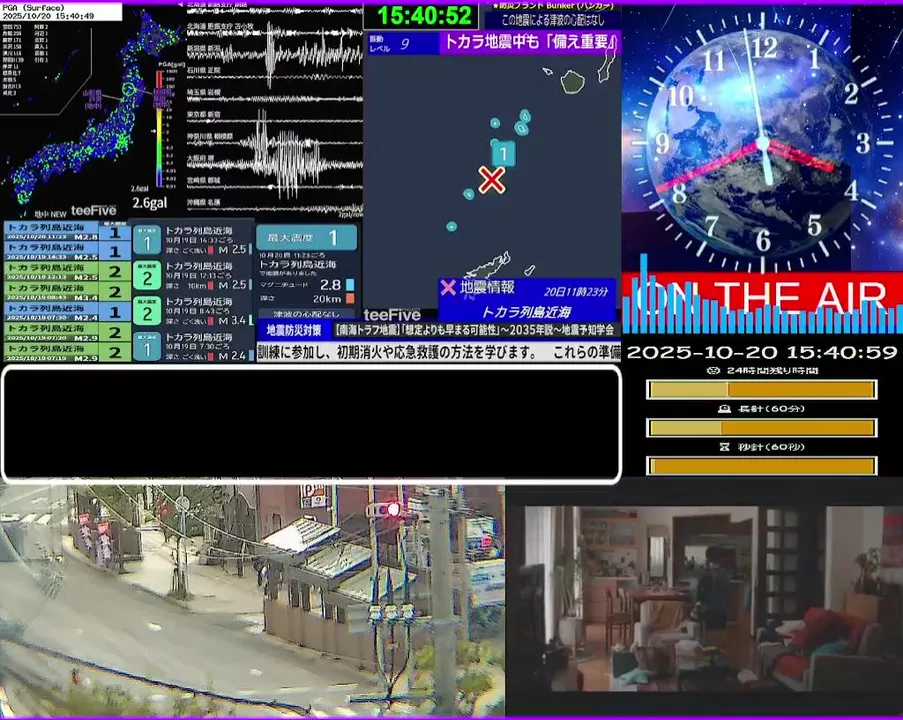Click the intensity 2 badge for 12:13 quake
The image size is (903, 720).
click(x=147, y=275)
